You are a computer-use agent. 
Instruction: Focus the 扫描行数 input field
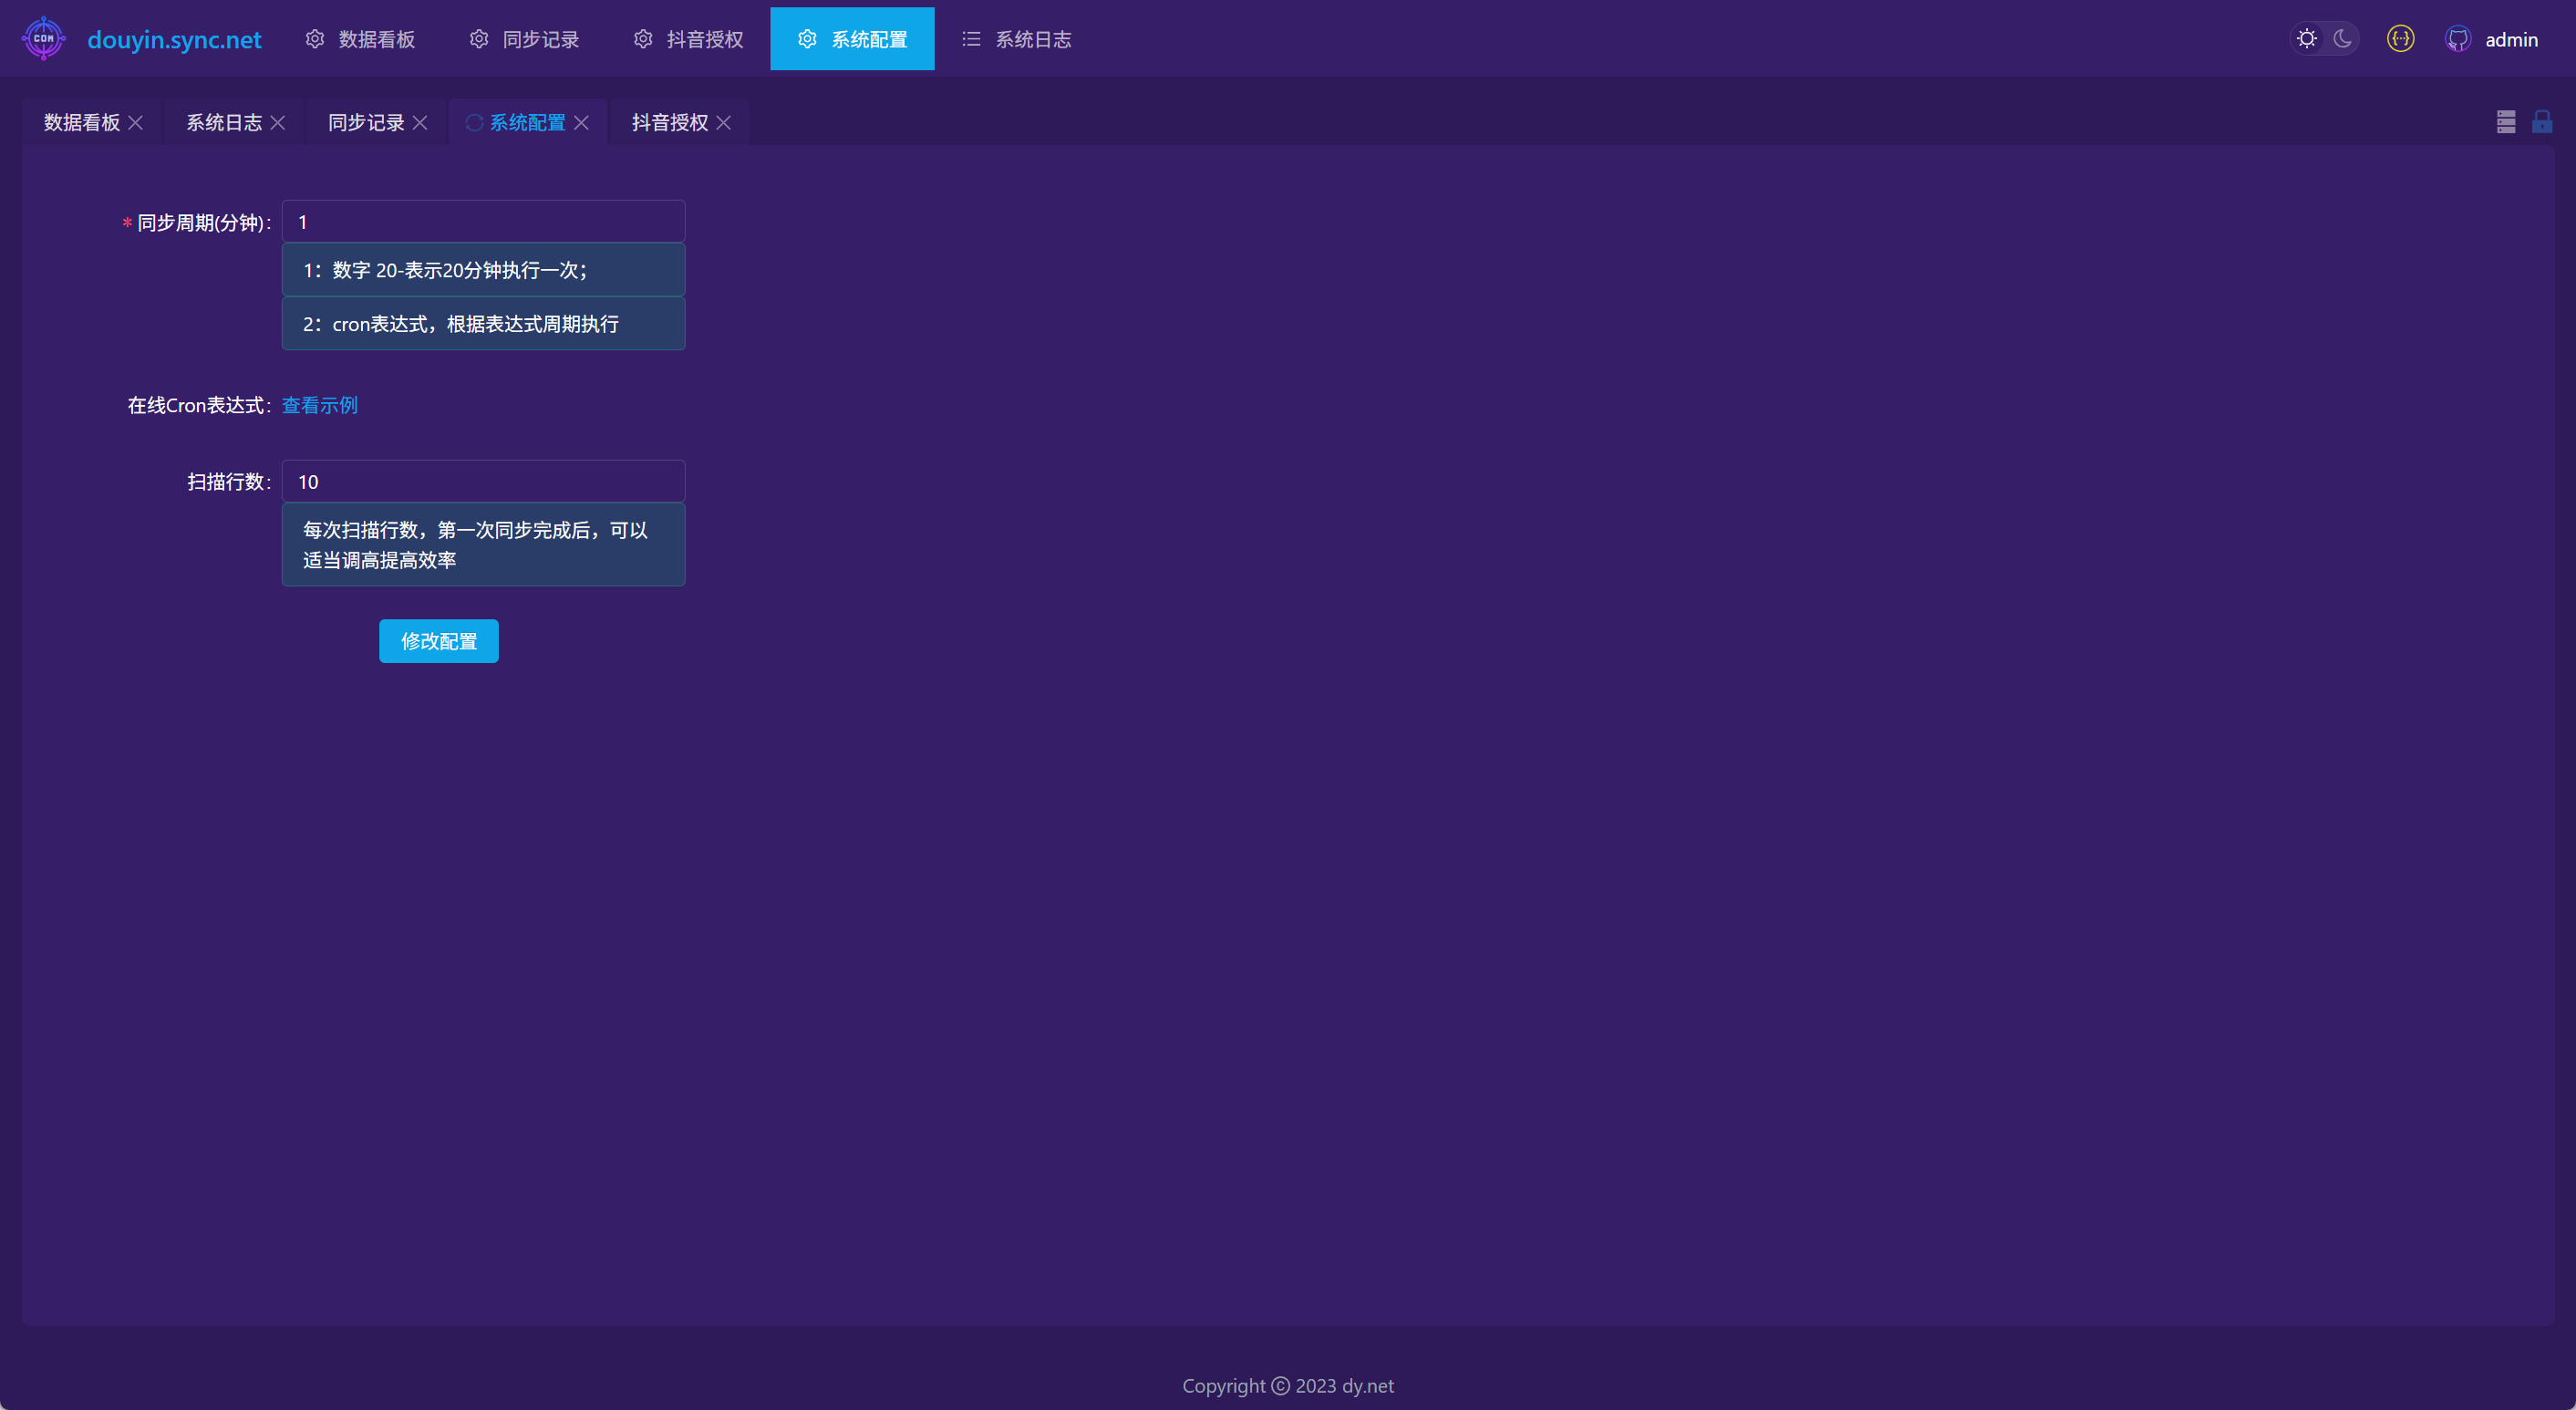[483, 482]
